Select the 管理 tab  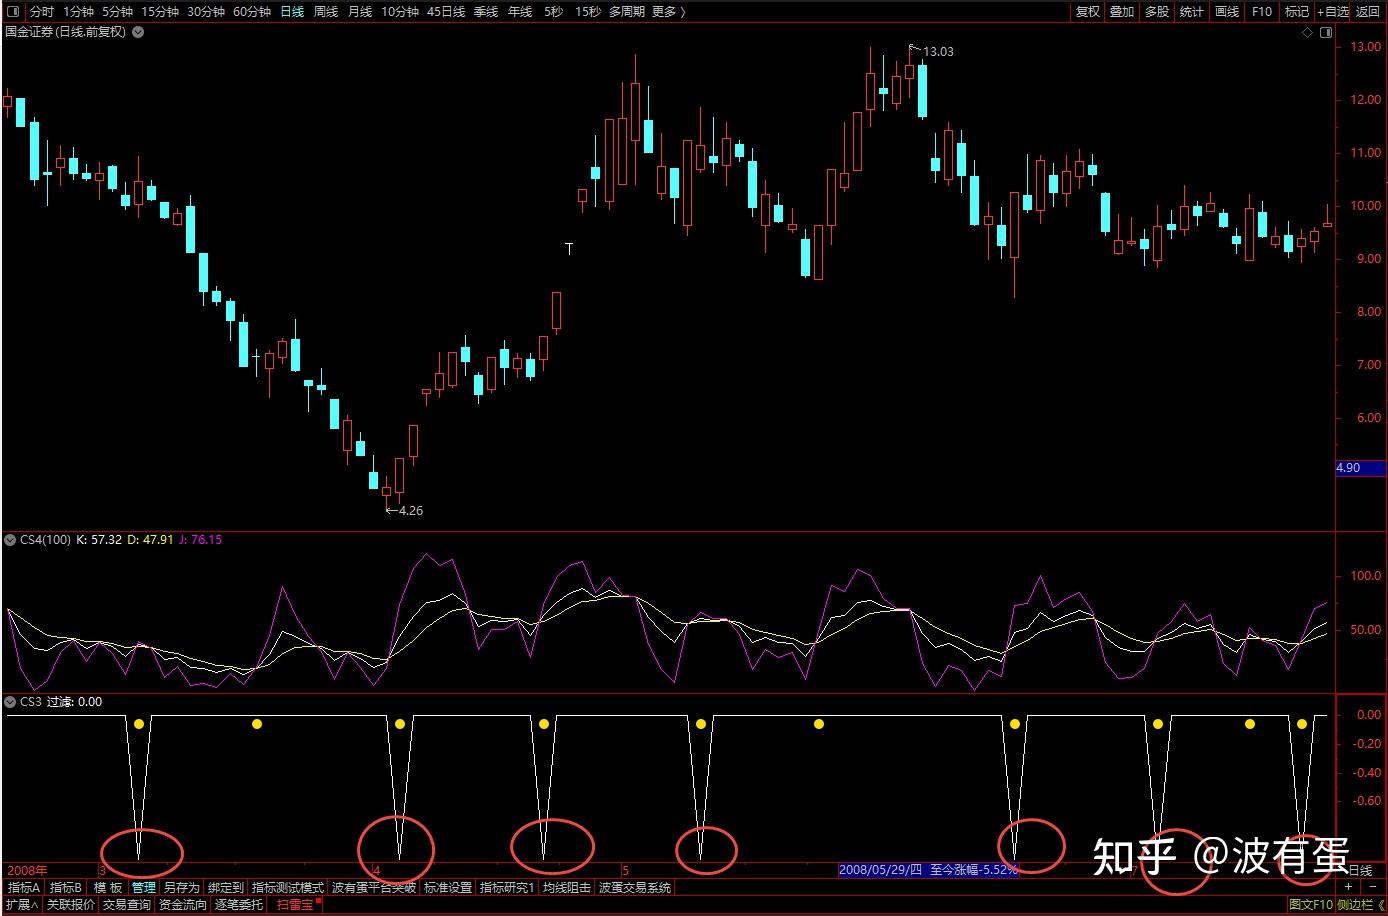coord(144,888)
